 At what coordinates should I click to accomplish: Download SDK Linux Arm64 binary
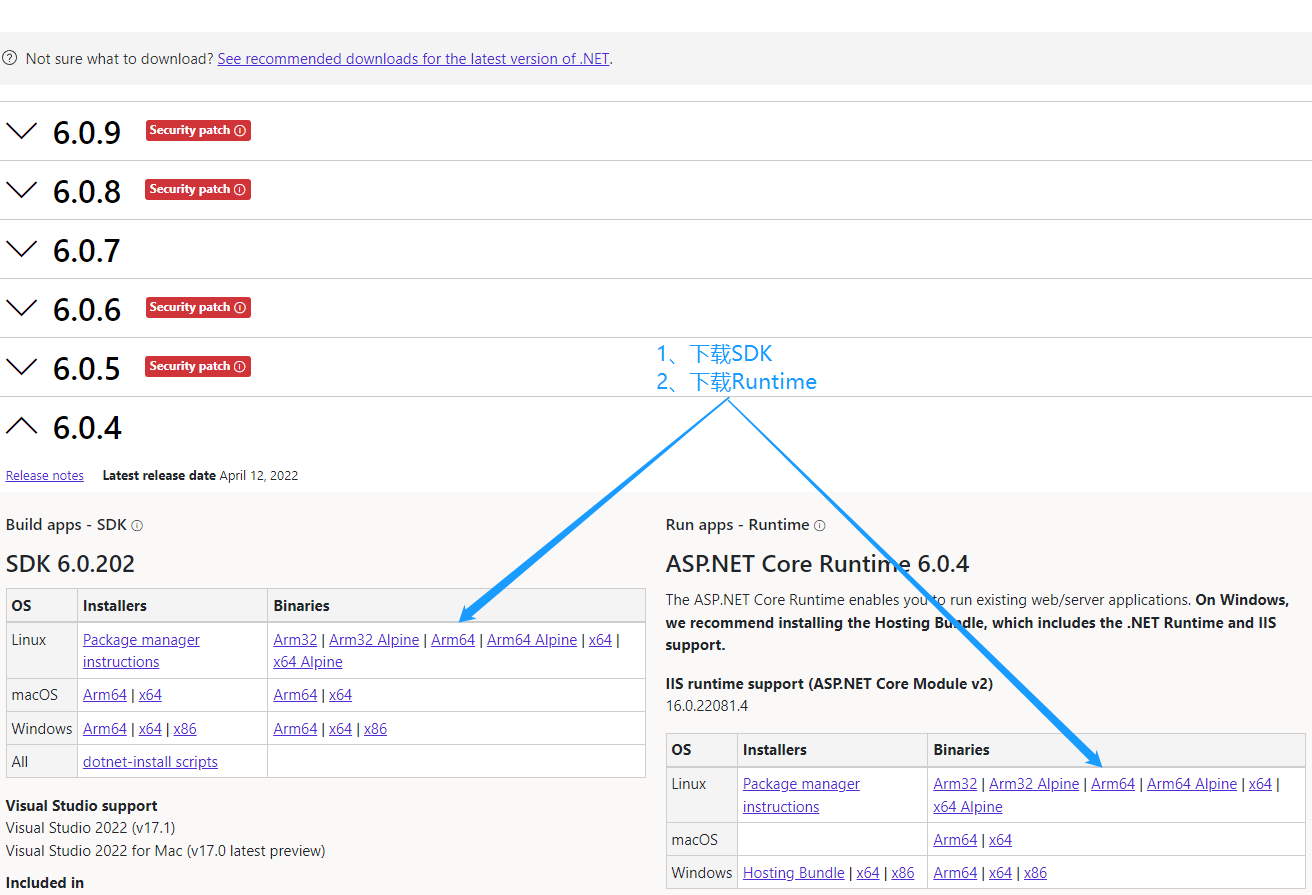tap(453, 640)
